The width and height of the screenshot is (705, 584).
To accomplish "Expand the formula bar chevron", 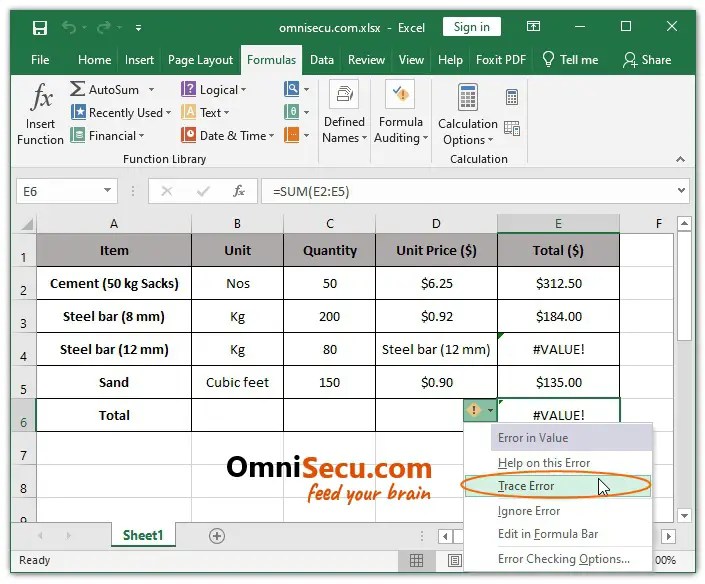I will (x=681, y=191).
